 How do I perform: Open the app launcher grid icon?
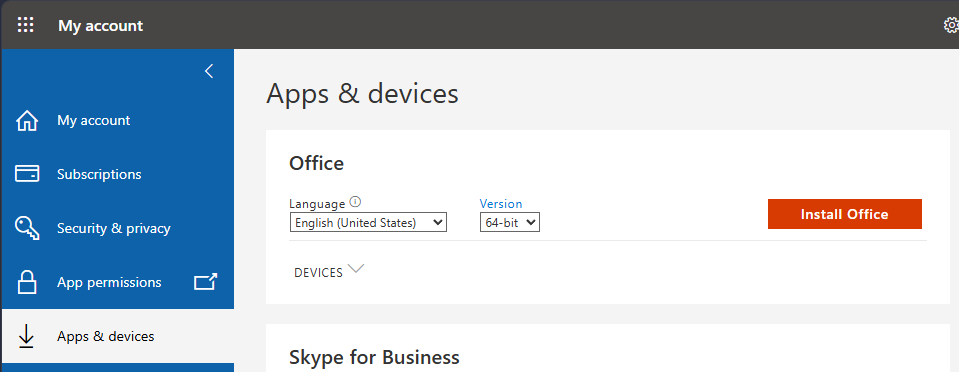coord(26,25)
